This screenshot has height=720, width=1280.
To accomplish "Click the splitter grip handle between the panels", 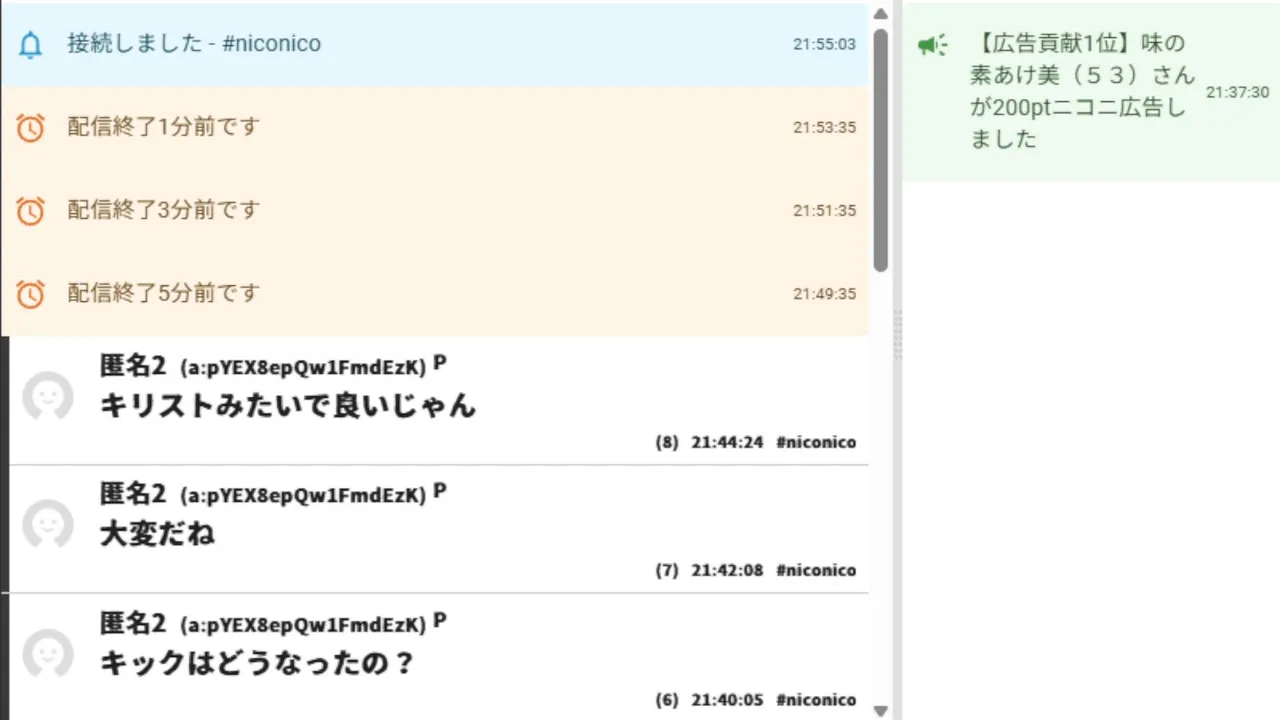I will click(x=898, y=334).
